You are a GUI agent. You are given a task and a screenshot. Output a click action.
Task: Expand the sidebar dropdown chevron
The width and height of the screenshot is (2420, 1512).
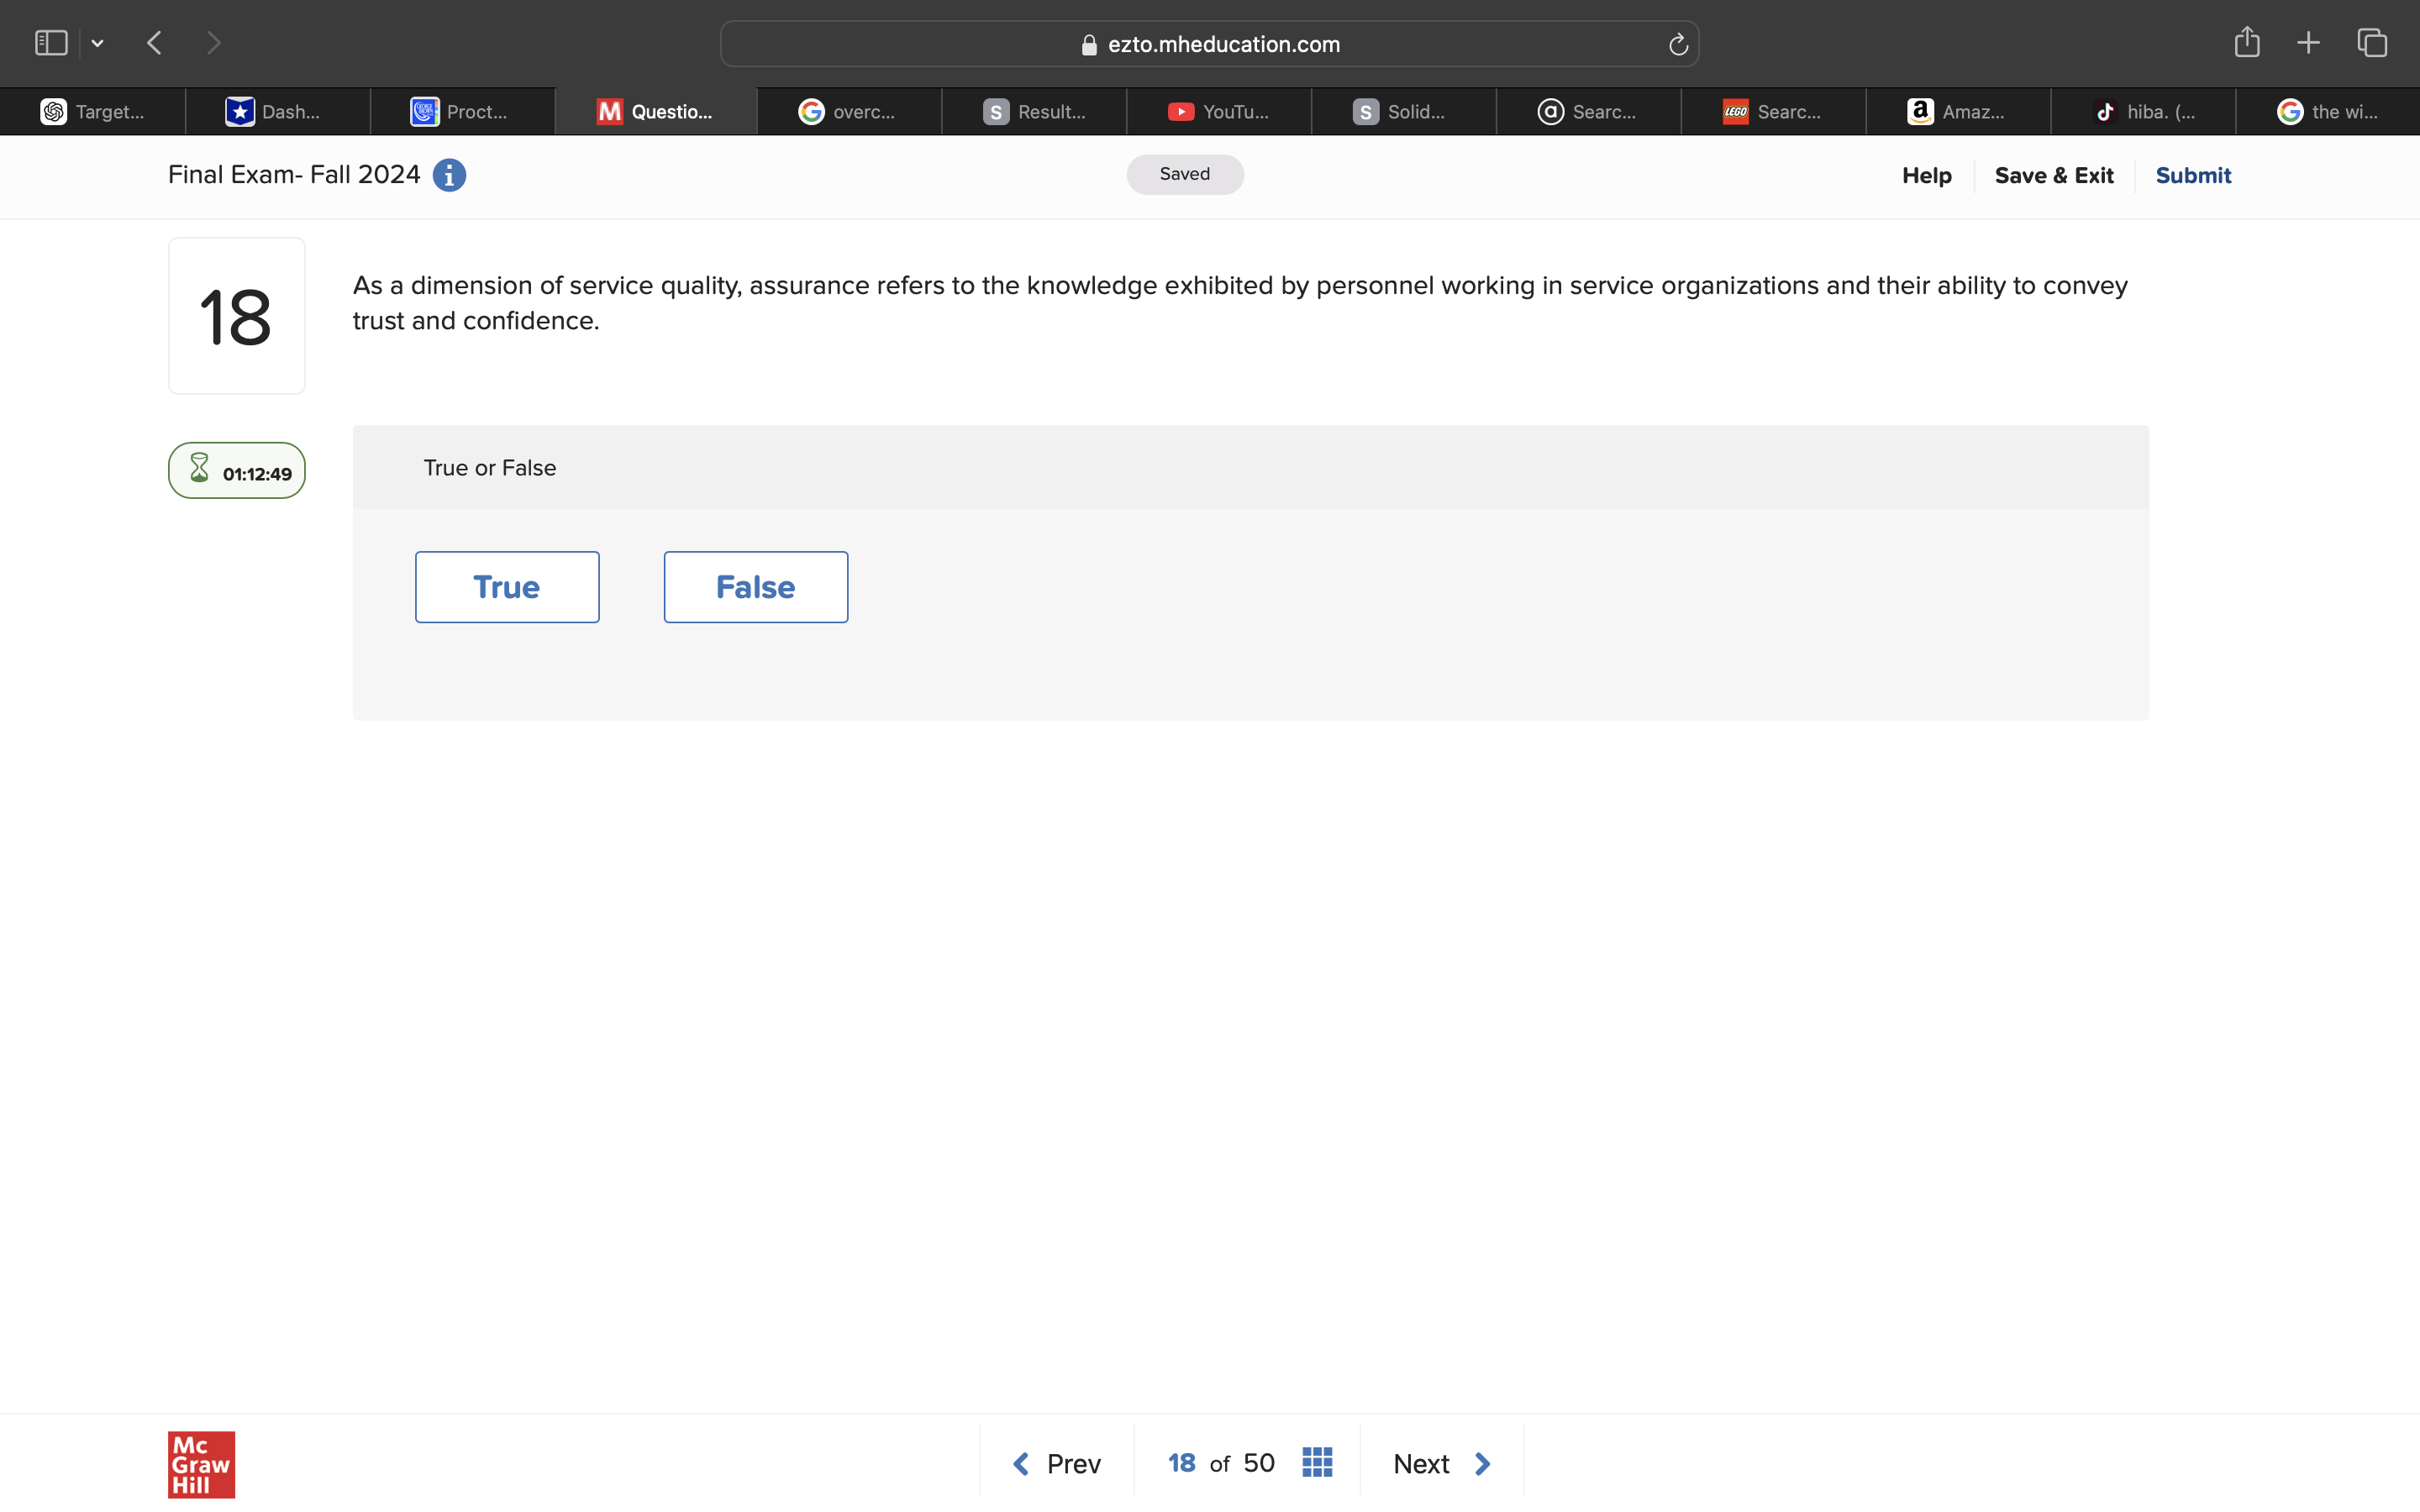tap(97, 42)
